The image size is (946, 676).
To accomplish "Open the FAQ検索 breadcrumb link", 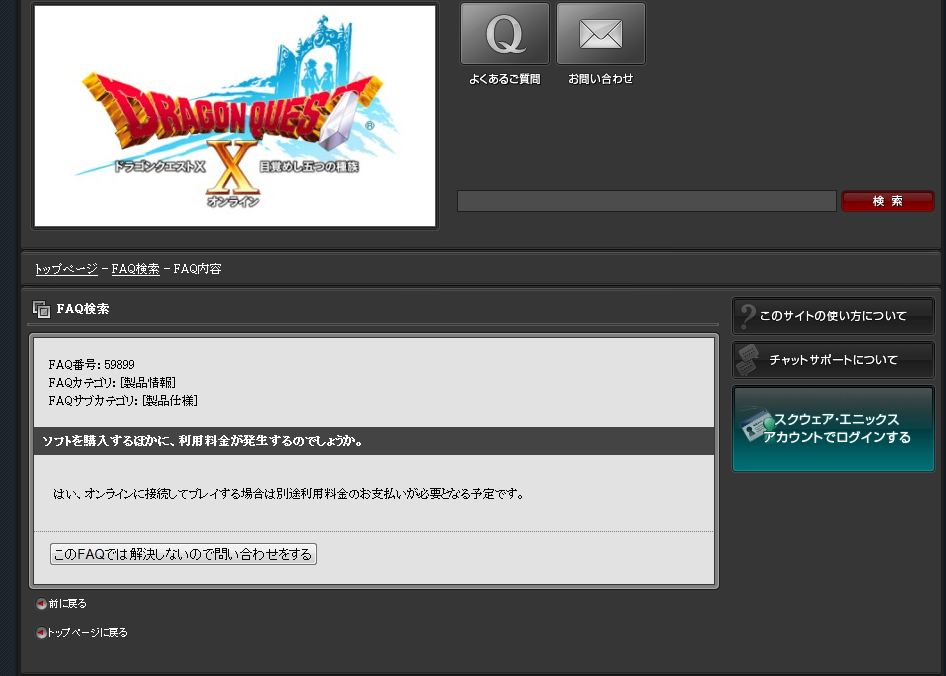I will [x=136, y=269].
